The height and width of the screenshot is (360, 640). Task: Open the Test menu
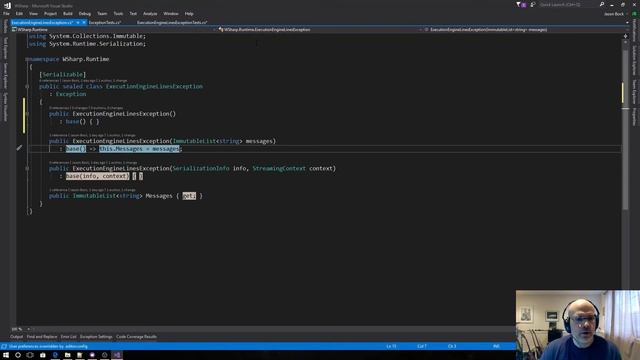click(x=133, y=13)
